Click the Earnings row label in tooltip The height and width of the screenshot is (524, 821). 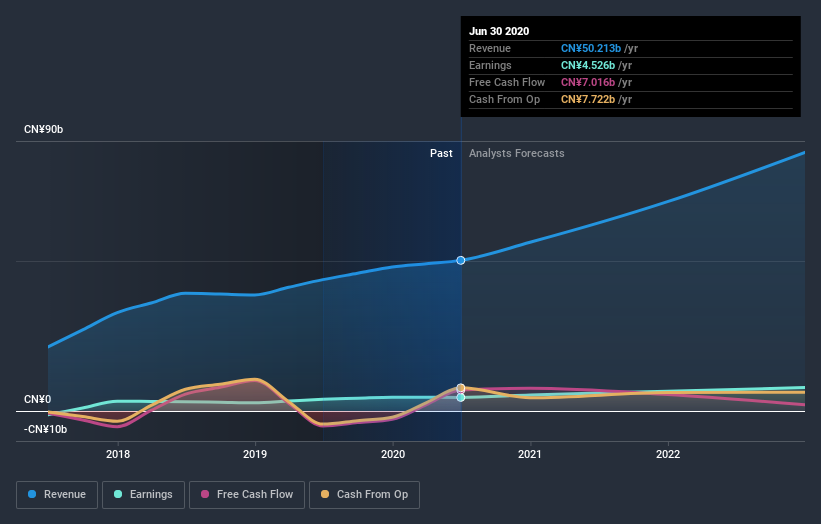(x=490, y=65)
